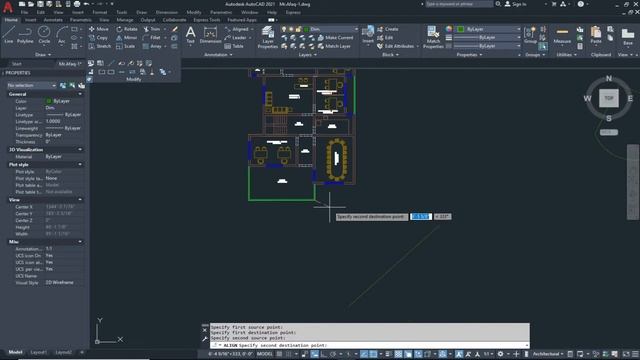Open the Format menu

pyautogui.click(x=100, y=12)
